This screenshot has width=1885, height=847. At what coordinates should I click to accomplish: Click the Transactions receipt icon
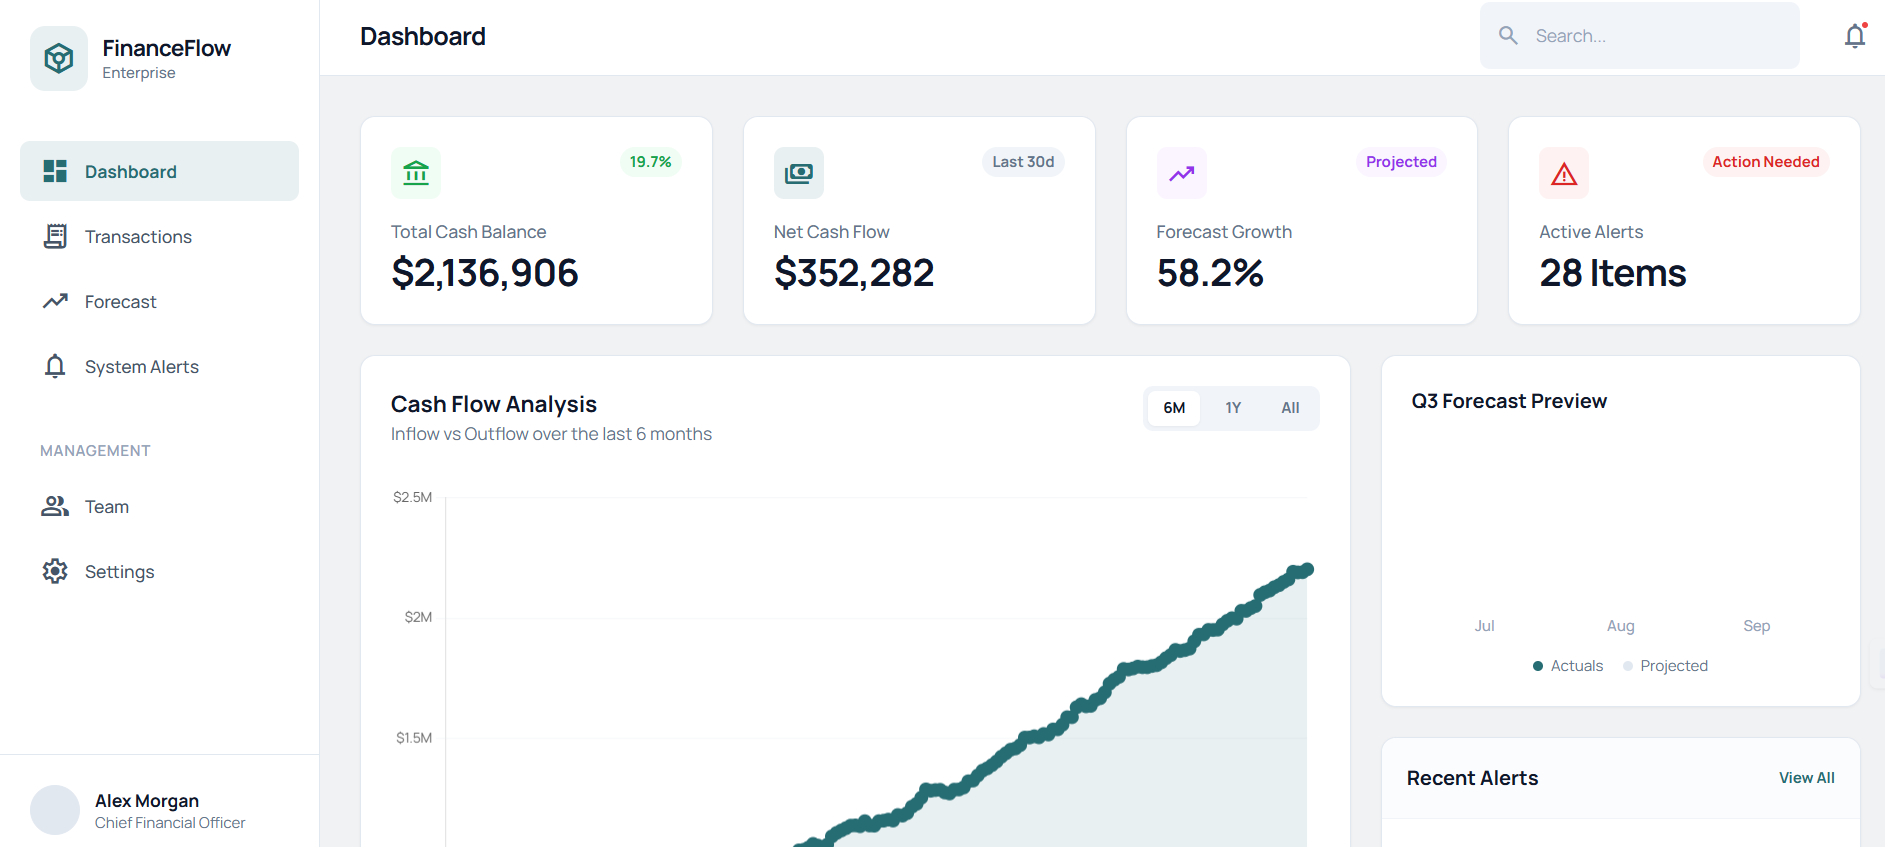click(55, 236)
